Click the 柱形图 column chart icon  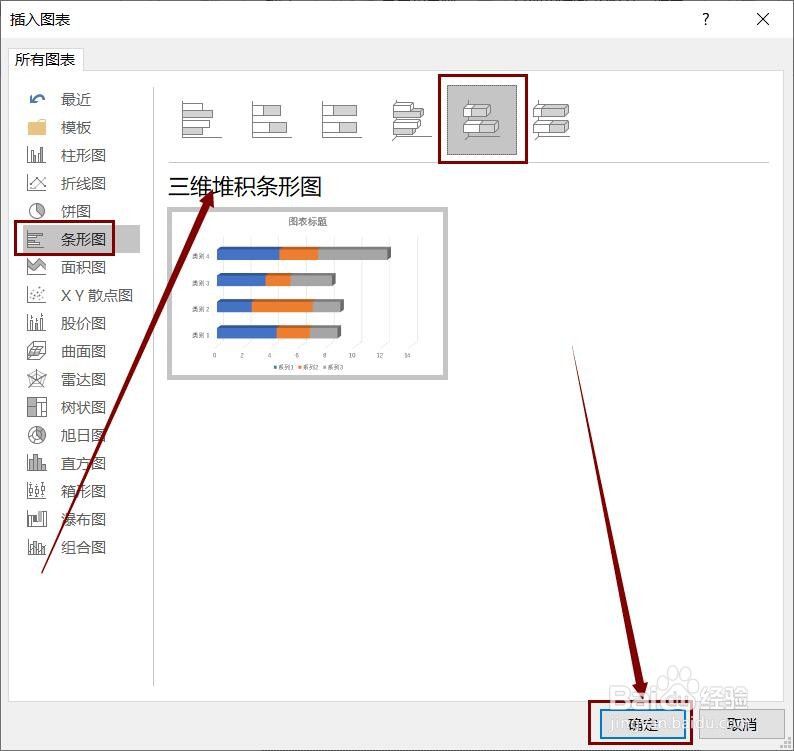(x=36, y=155)
